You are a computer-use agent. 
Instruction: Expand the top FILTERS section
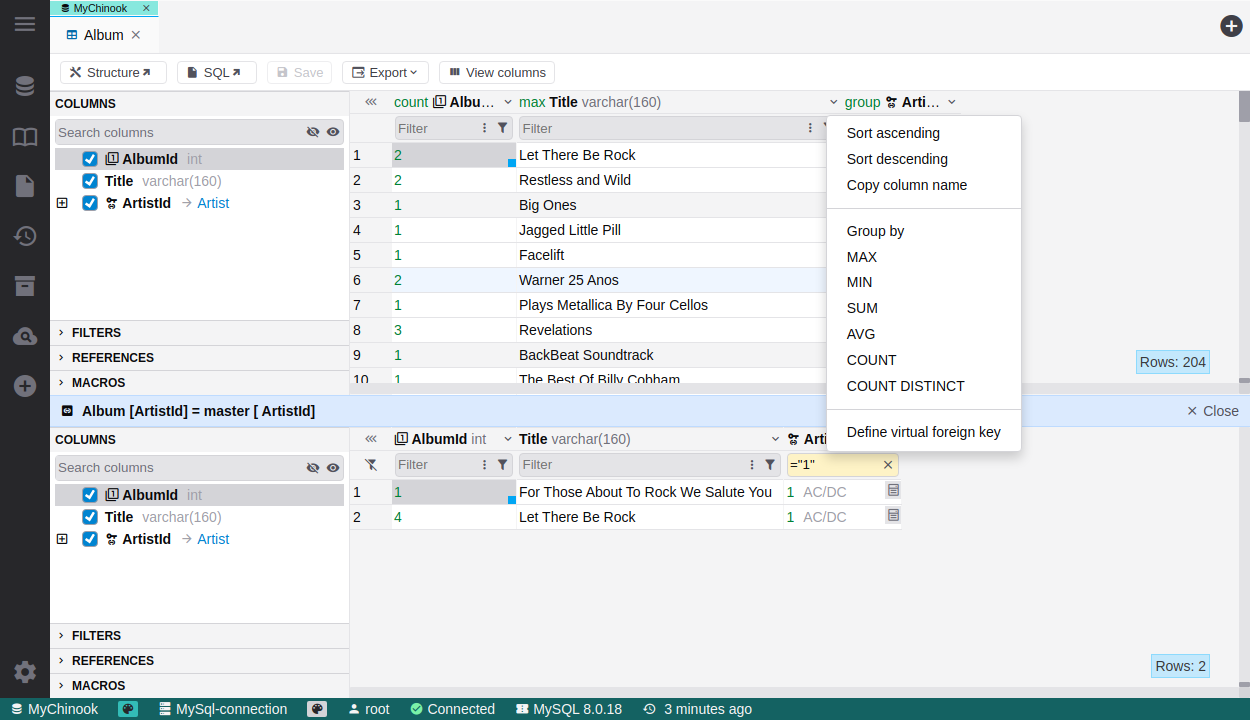96,333
